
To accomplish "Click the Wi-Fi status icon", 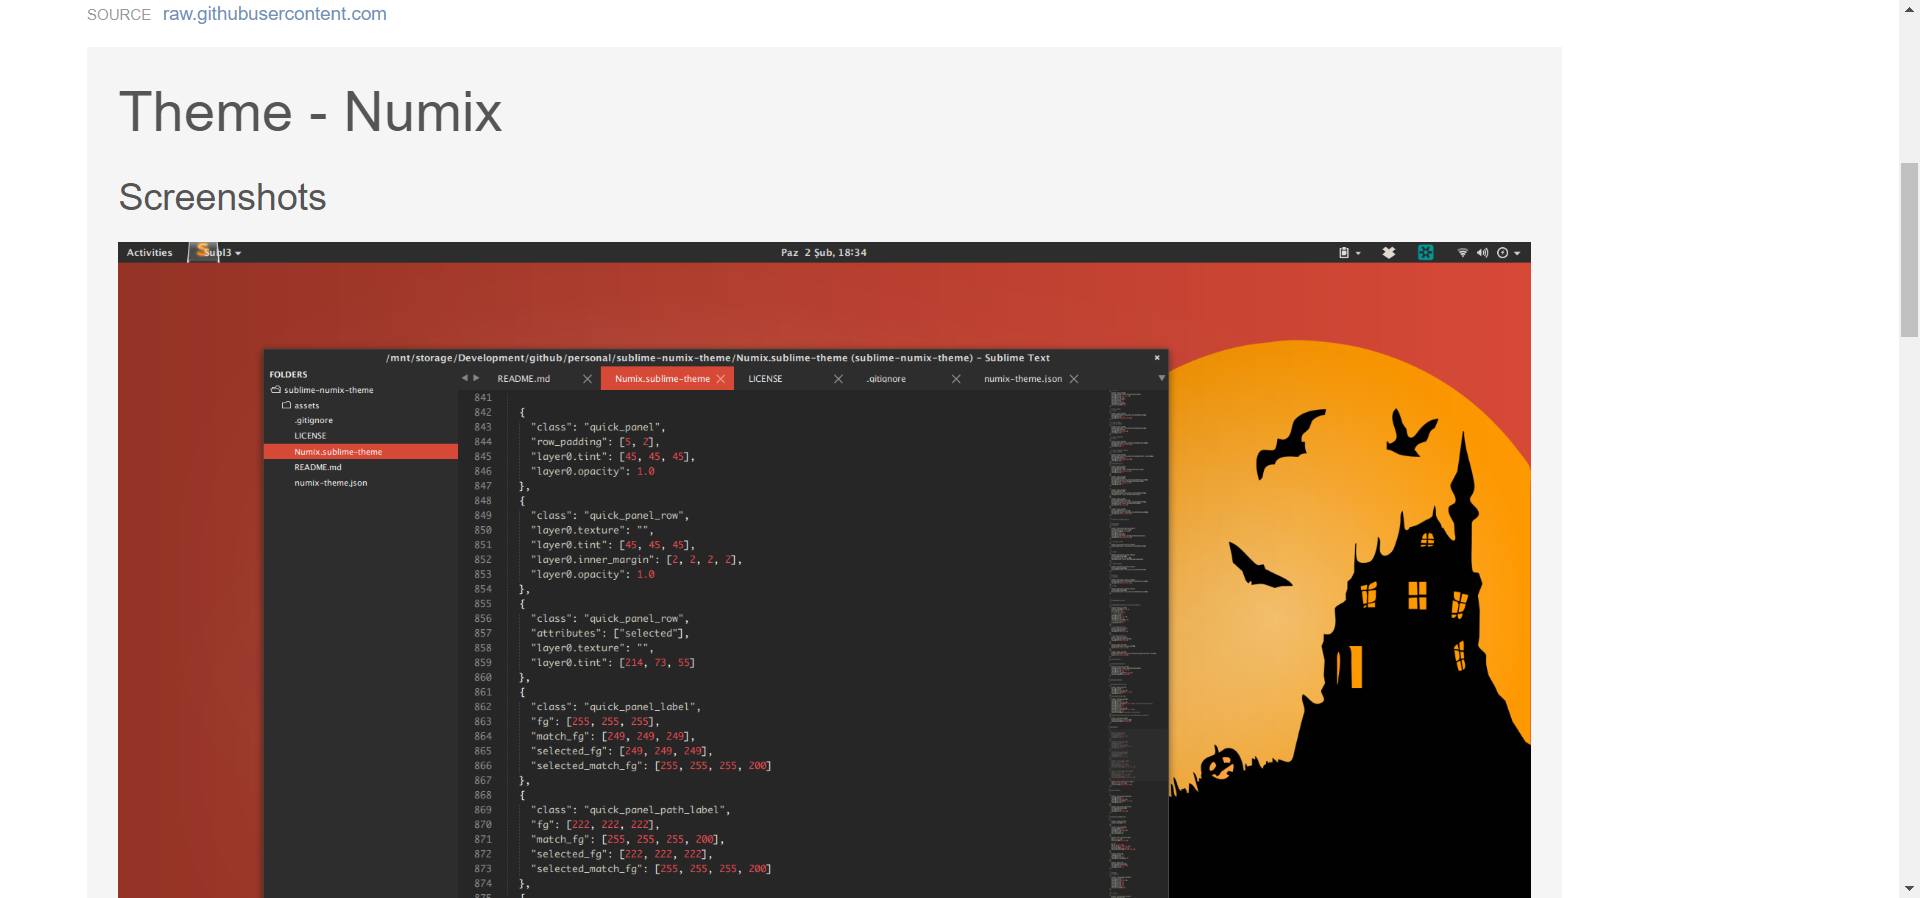I will point(1463,253).
